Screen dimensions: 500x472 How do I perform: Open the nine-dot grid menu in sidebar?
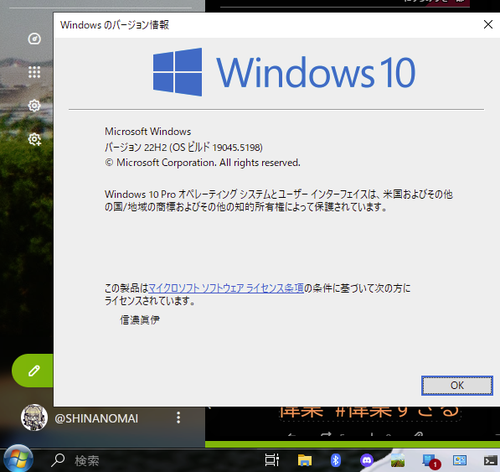(x=34, y=72)
